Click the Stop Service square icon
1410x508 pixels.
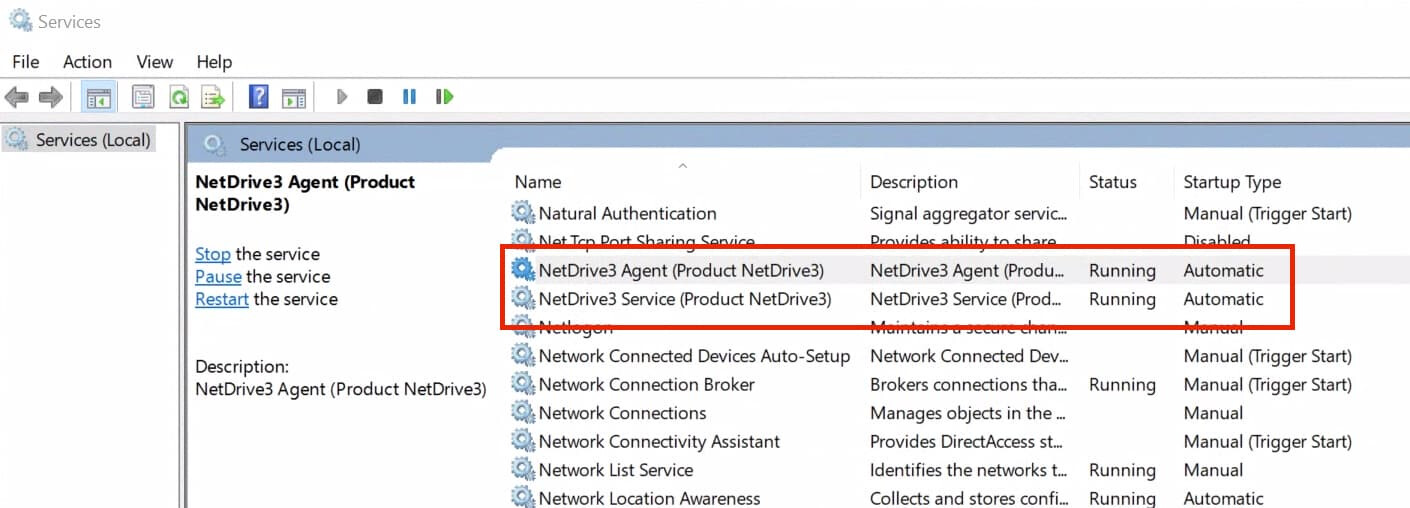click(x=375, y=97)
